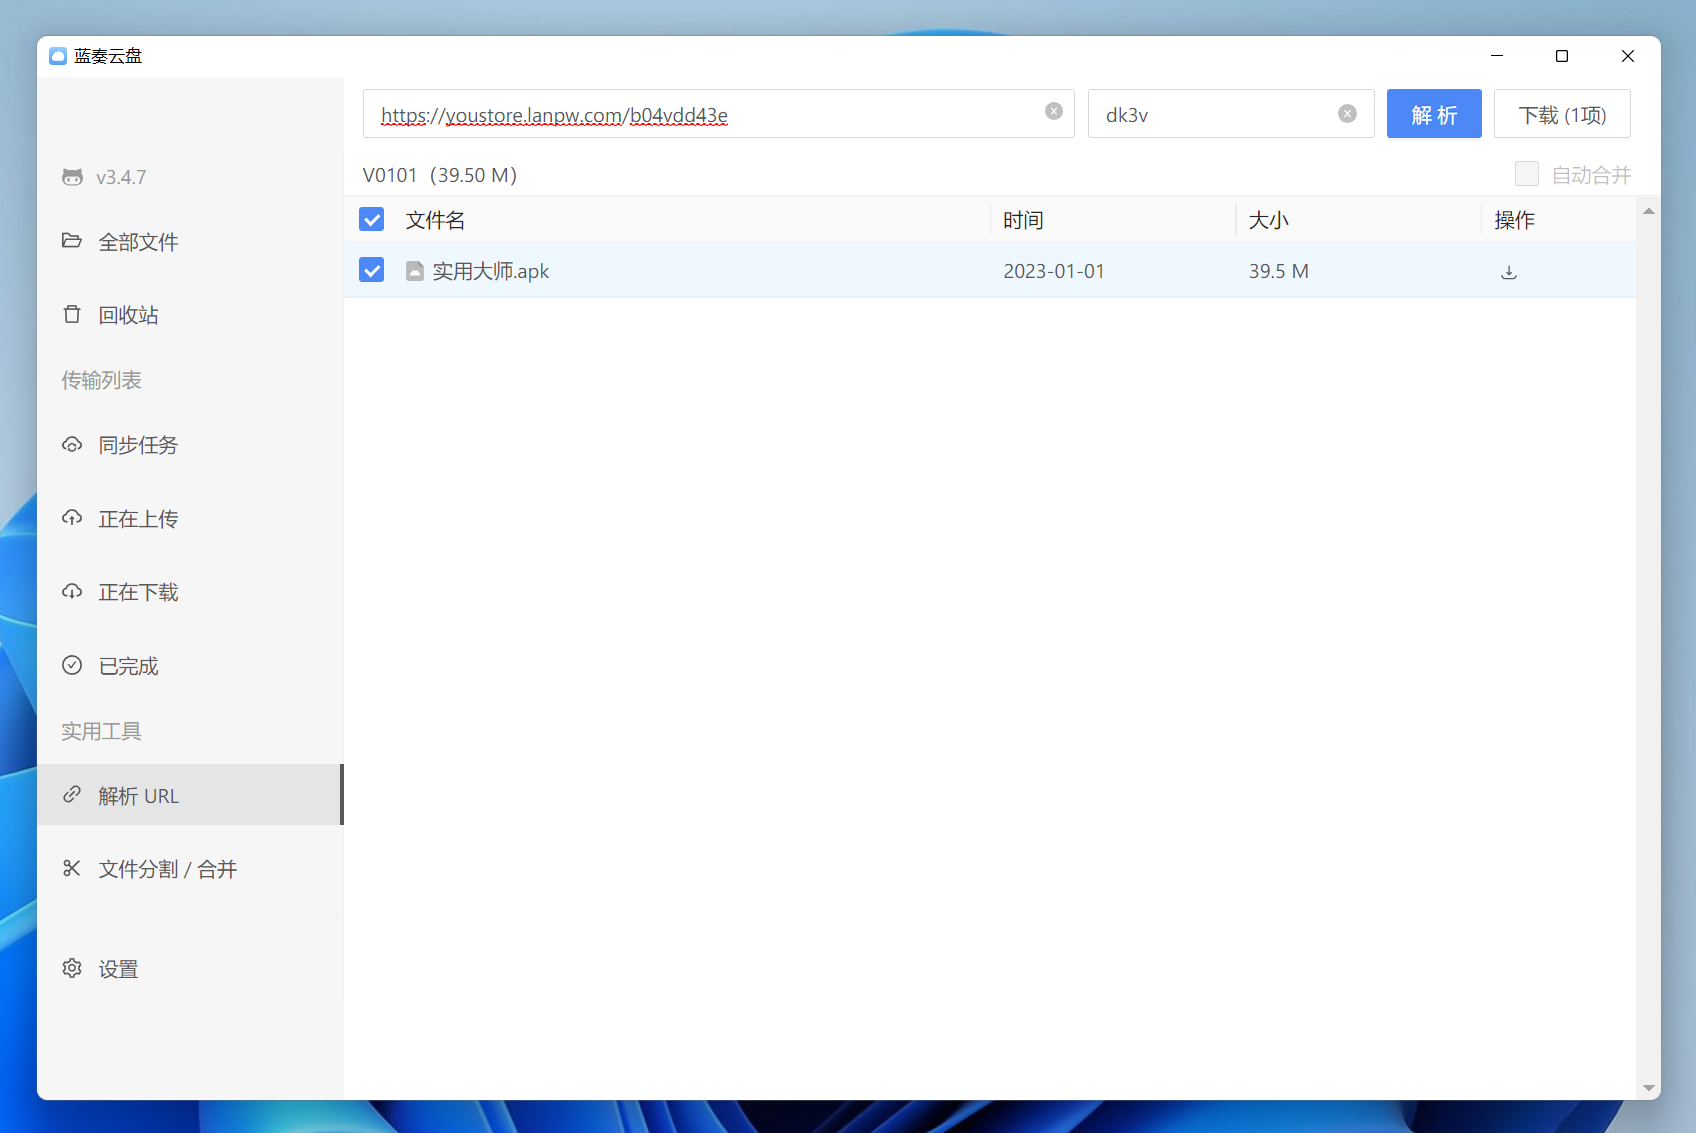This screenshot has width=1696, height=1133.
Task: Minimize the 蓝奏云盘 window
Action: (1497, 56)
